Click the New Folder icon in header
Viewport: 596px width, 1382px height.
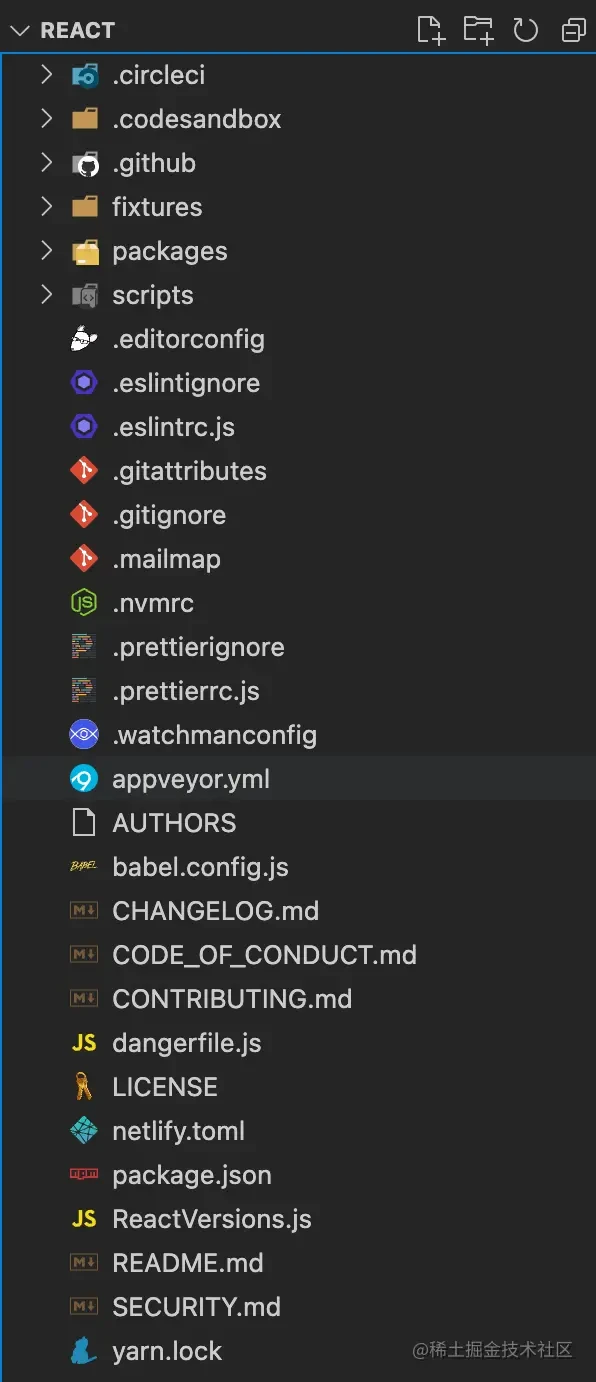pos(478,31)
